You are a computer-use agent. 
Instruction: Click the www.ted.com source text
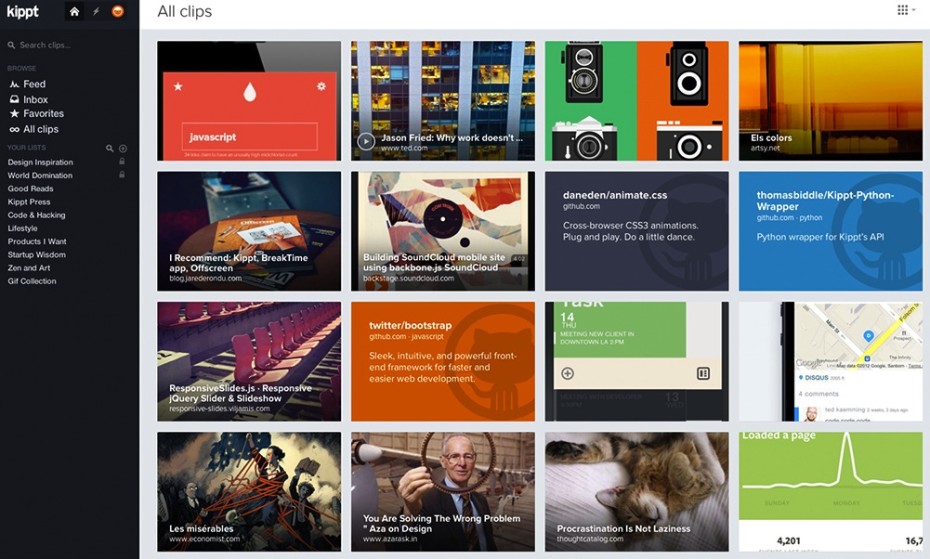404,148
